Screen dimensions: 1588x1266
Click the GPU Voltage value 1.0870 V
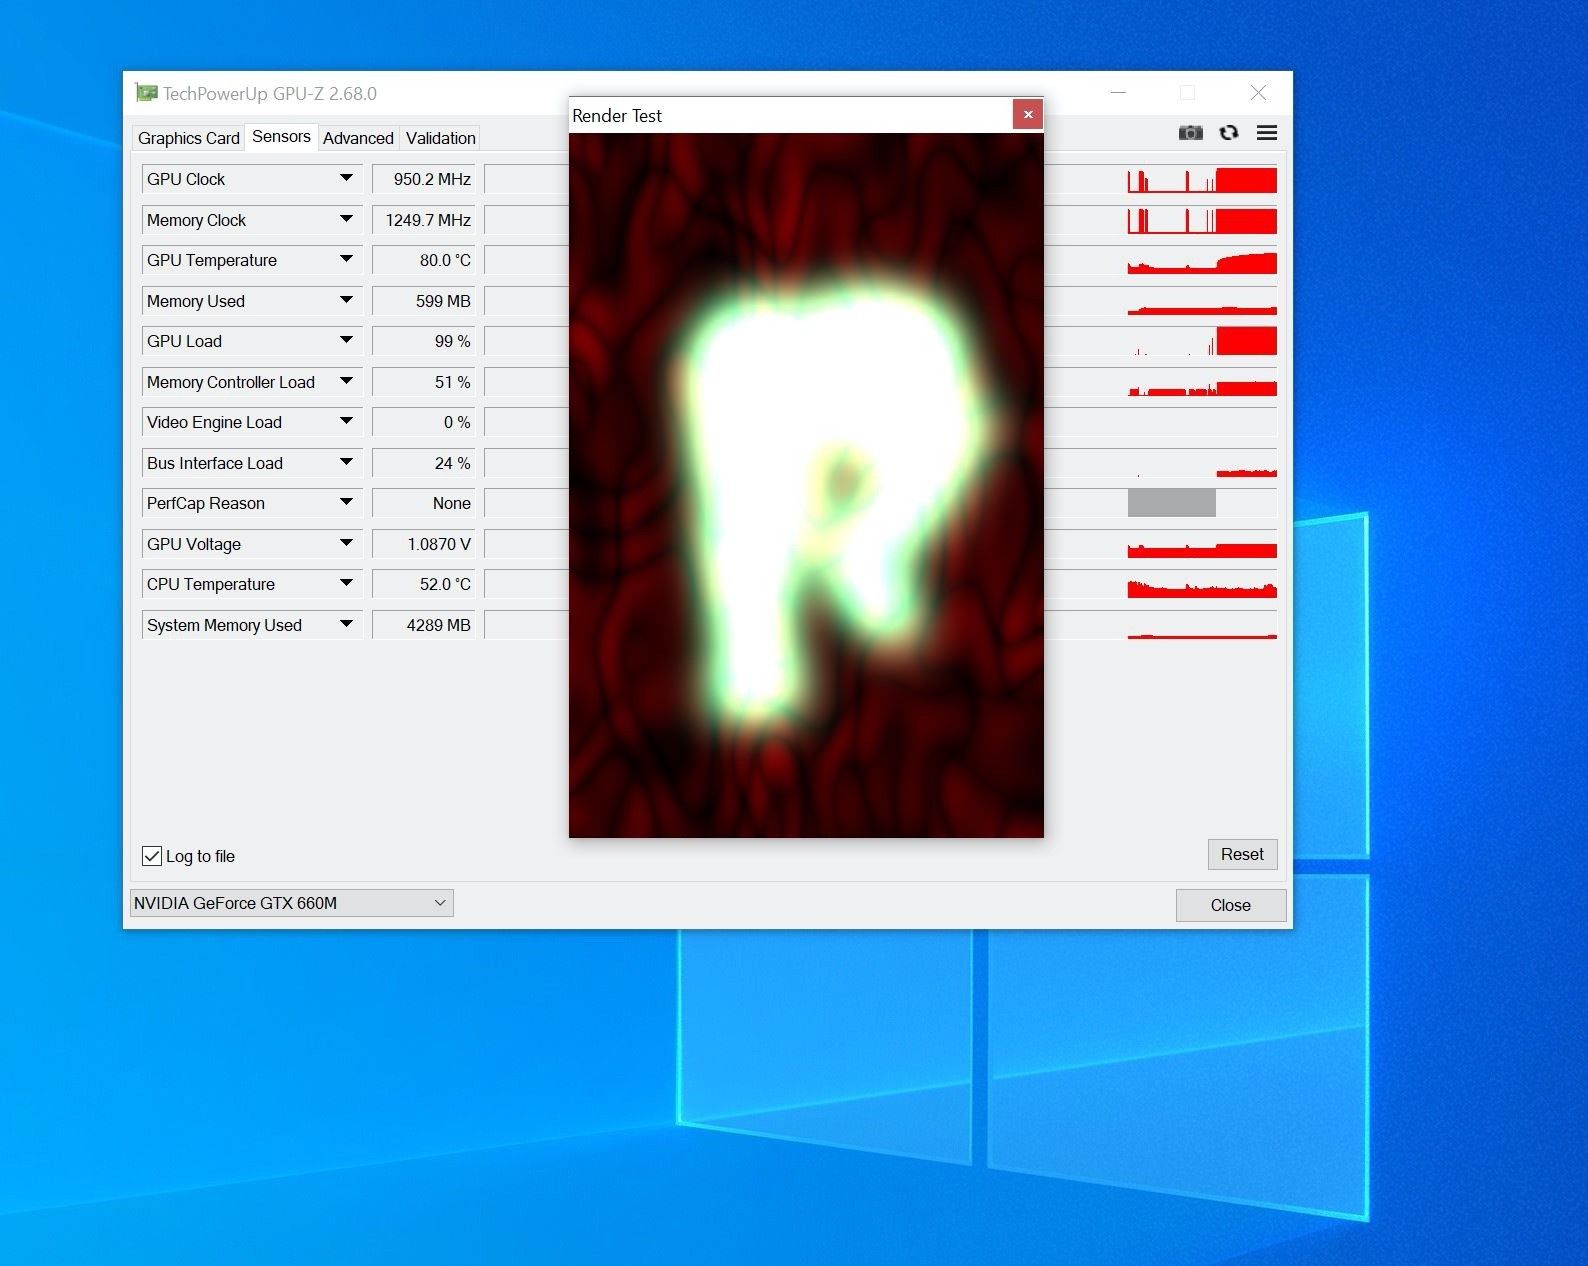coord(423,544)
